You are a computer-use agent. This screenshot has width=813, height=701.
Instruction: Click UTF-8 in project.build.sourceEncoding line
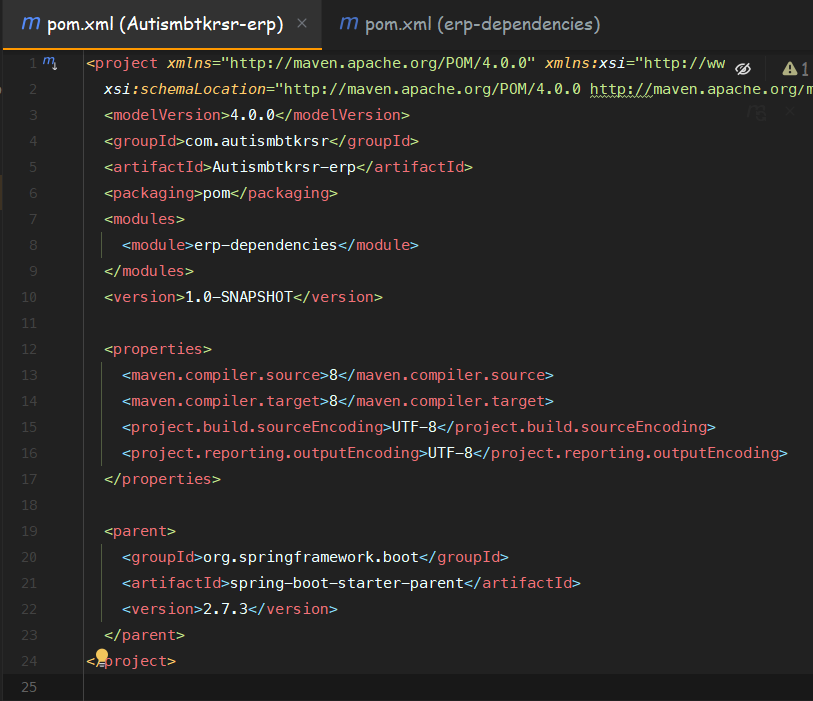tap(414, 427)
